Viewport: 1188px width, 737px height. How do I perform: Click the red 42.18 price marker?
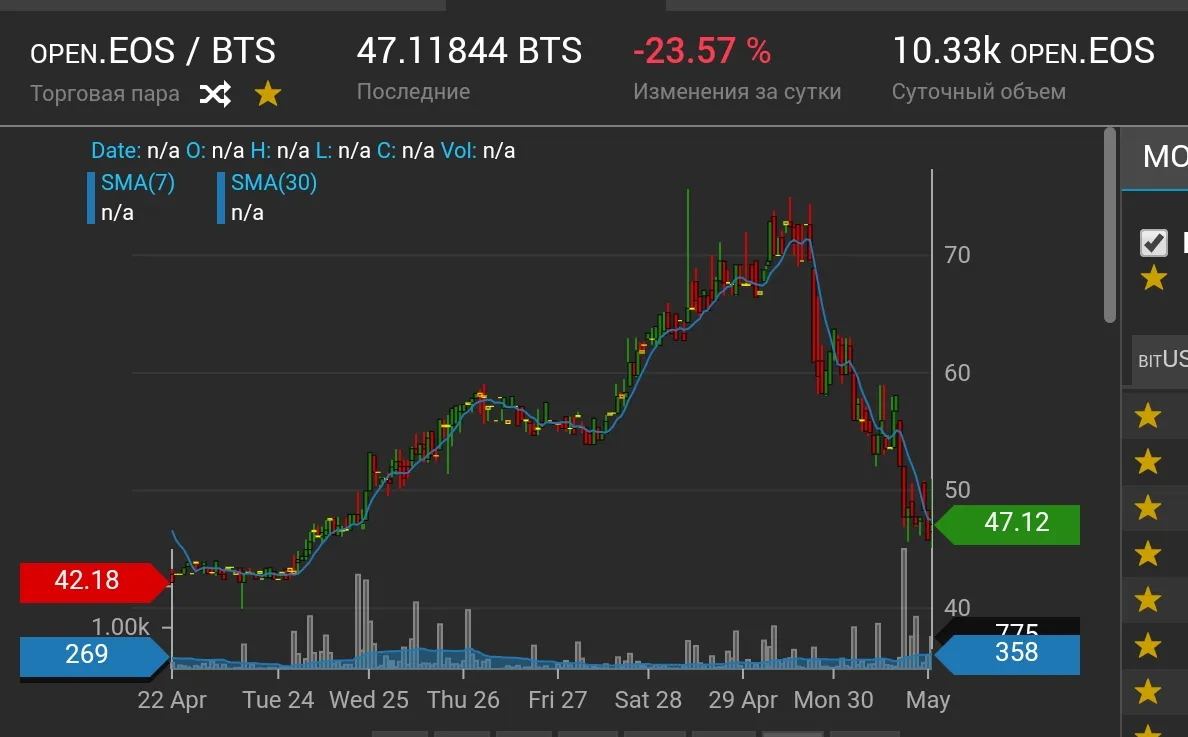tap(94, 581)
